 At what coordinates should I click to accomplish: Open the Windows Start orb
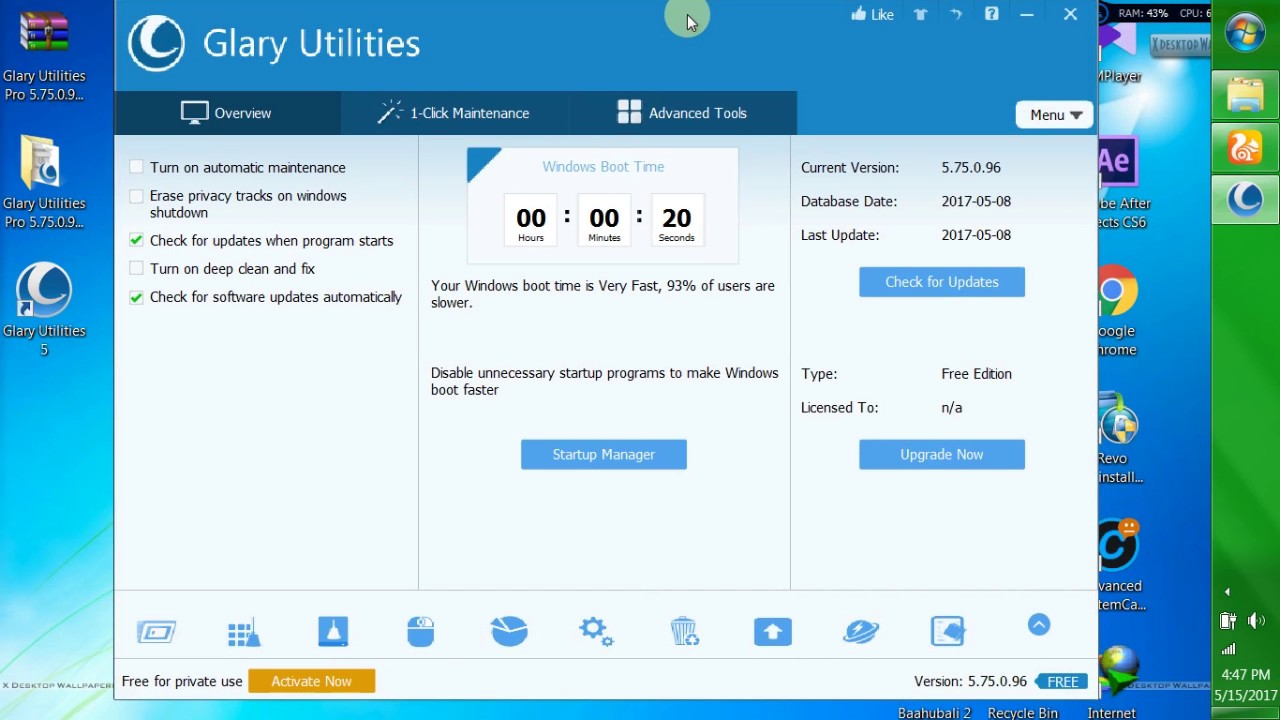[x=1245, y=33]
